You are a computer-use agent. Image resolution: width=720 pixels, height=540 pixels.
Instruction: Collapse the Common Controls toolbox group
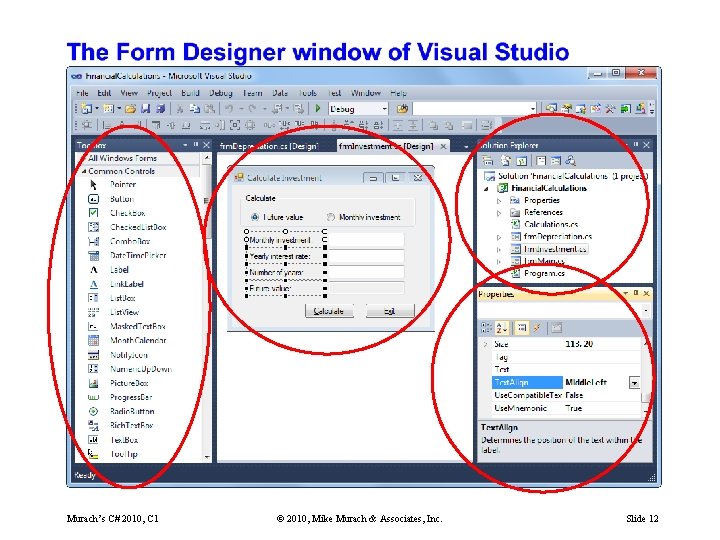[84, 171]
